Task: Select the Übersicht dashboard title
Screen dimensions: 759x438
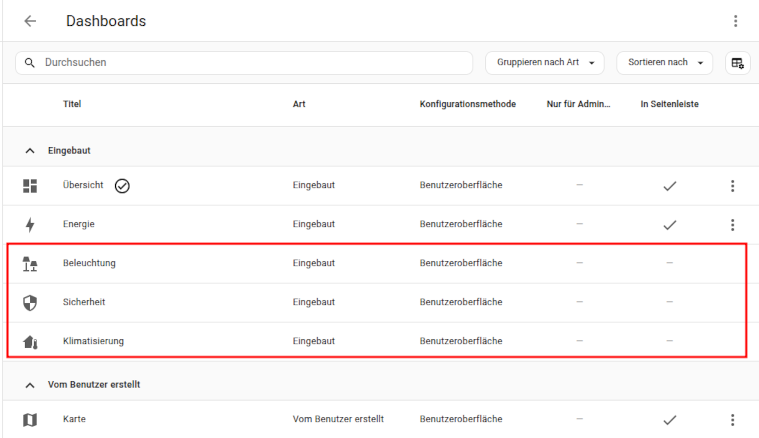Action: (83, 185)
